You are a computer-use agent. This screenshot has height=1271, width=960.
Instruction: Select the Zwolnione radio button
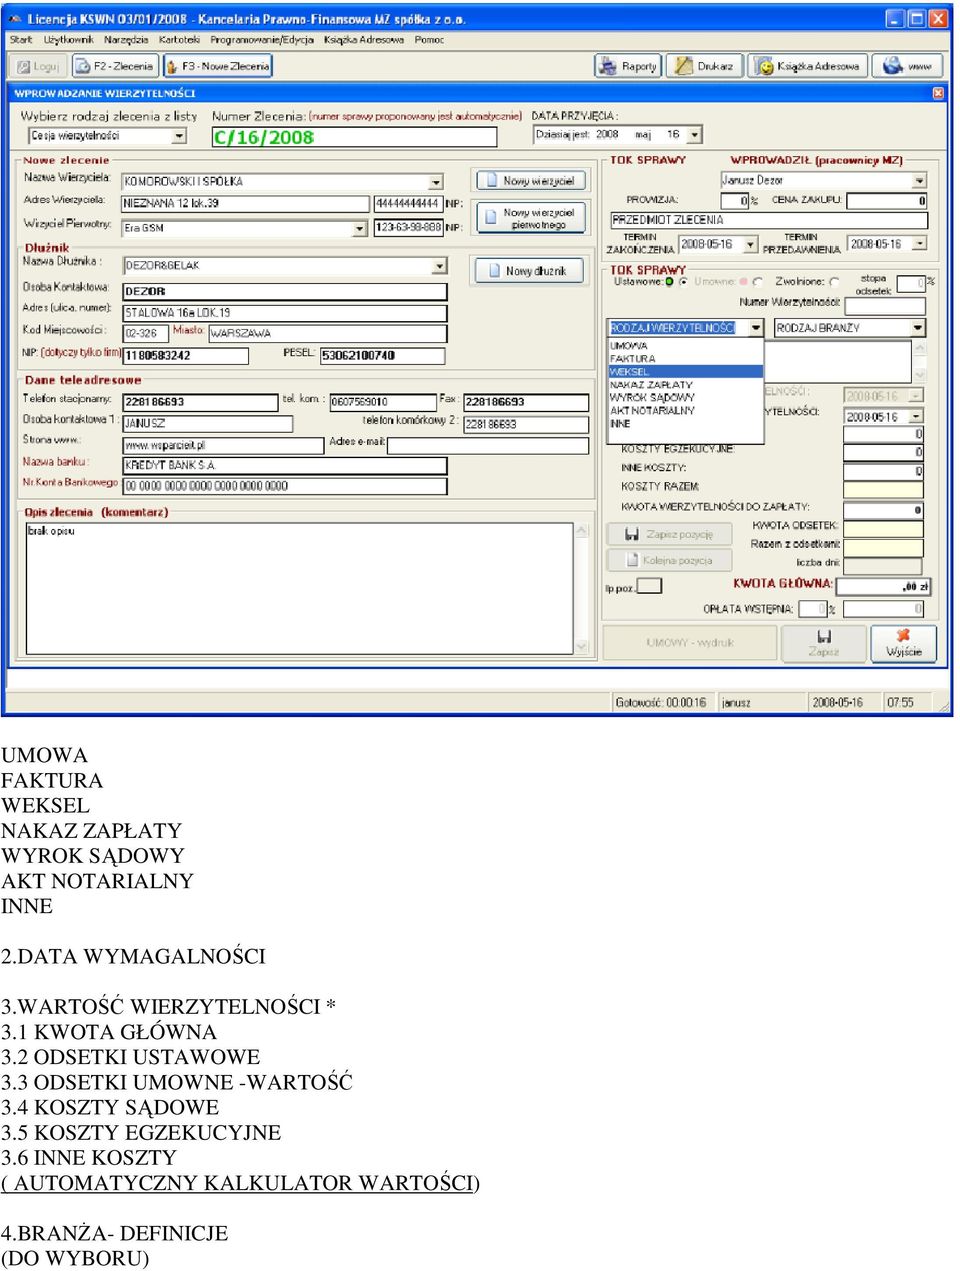(x=834, y=282)
